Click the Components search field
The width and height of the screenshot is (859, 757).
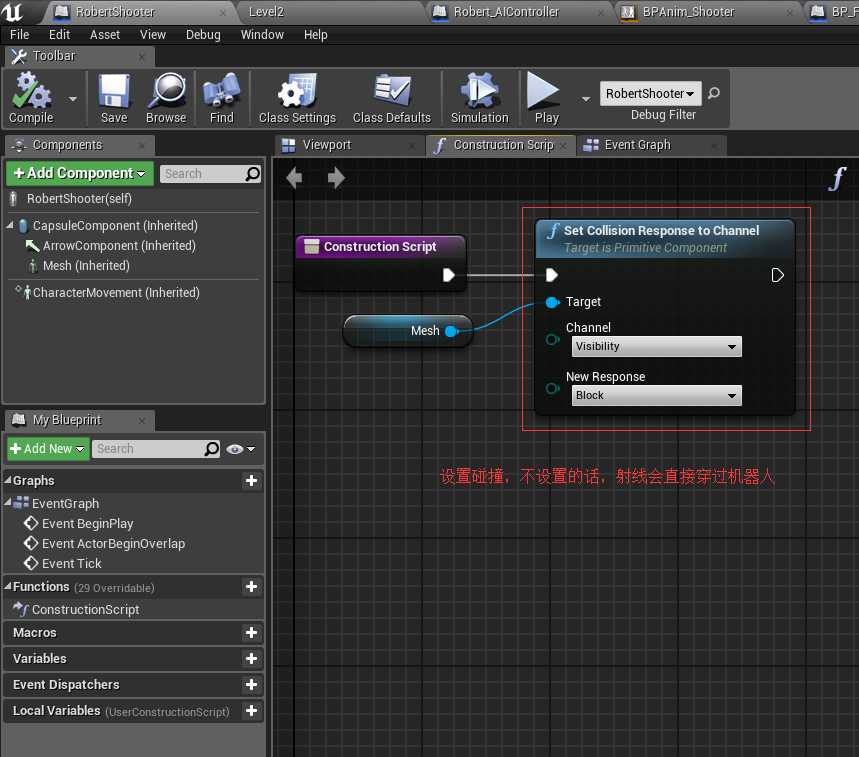tap(210, 174)
